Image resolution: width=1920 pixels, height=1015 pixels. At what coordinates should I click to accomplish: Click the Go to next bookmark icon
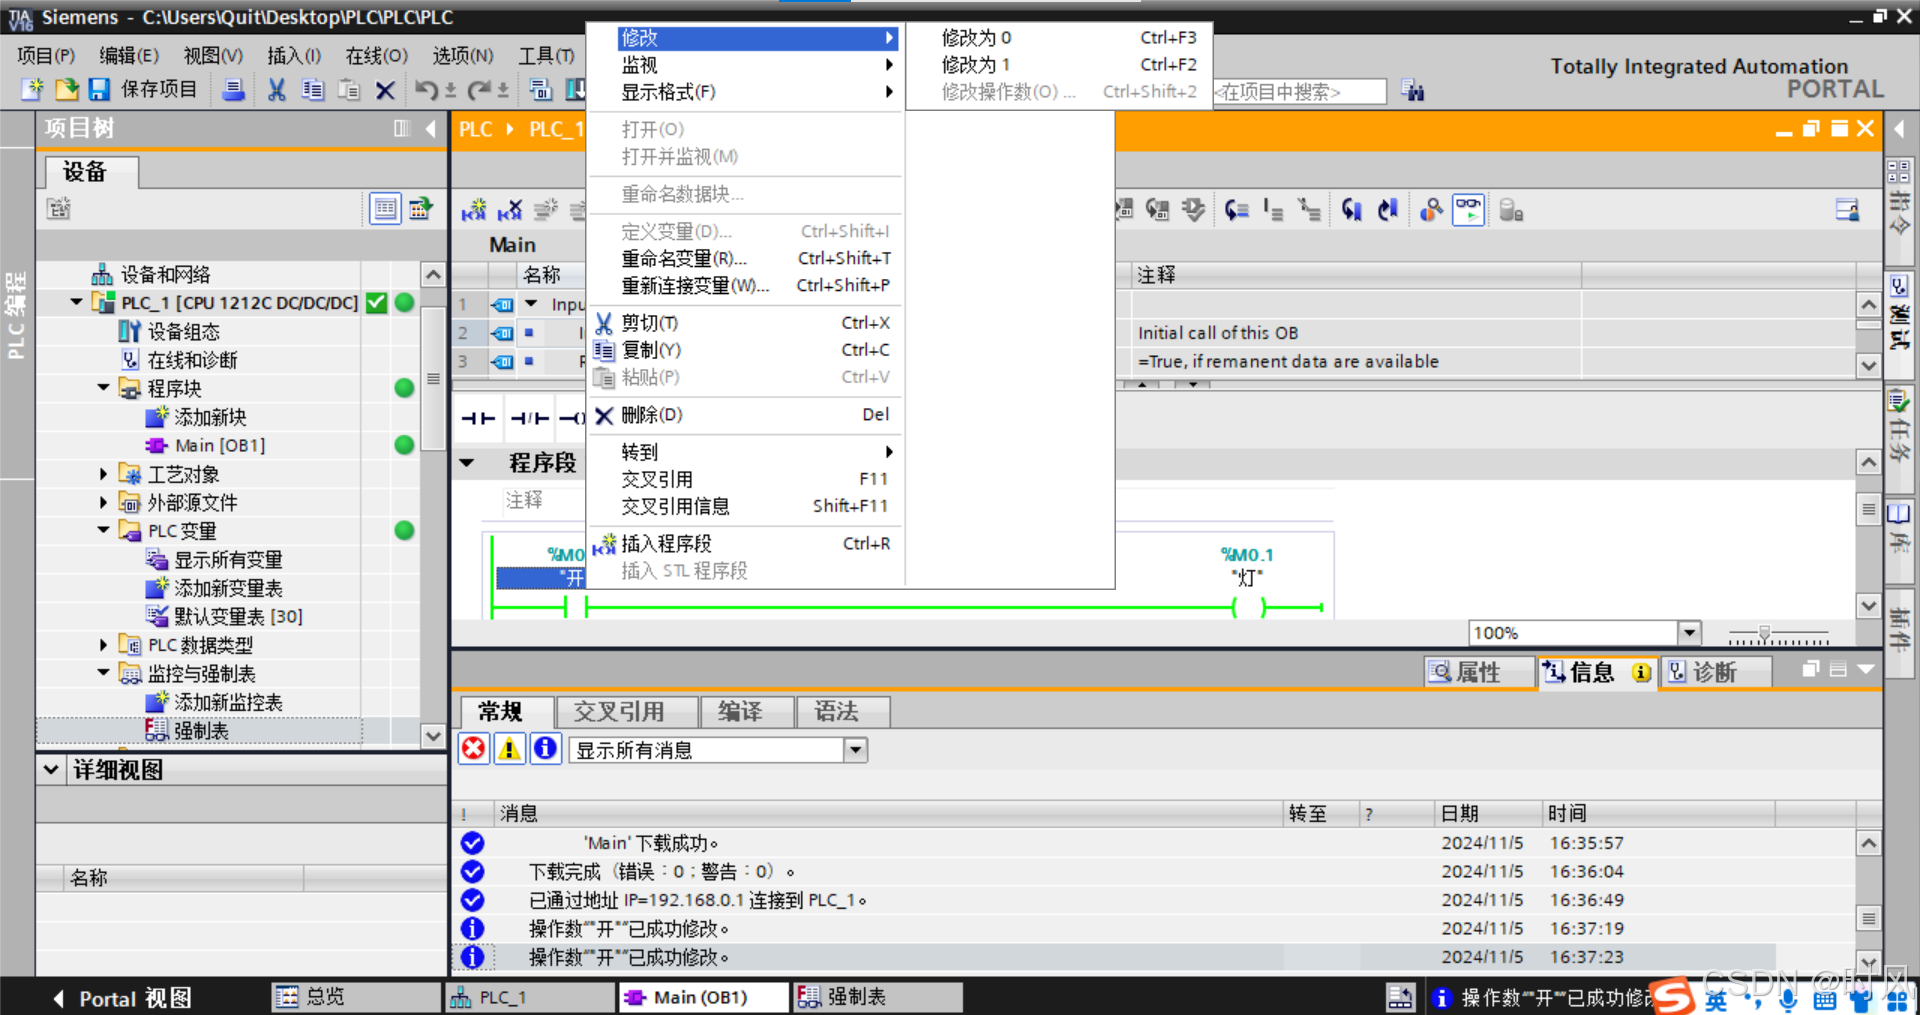(1352, 210)
